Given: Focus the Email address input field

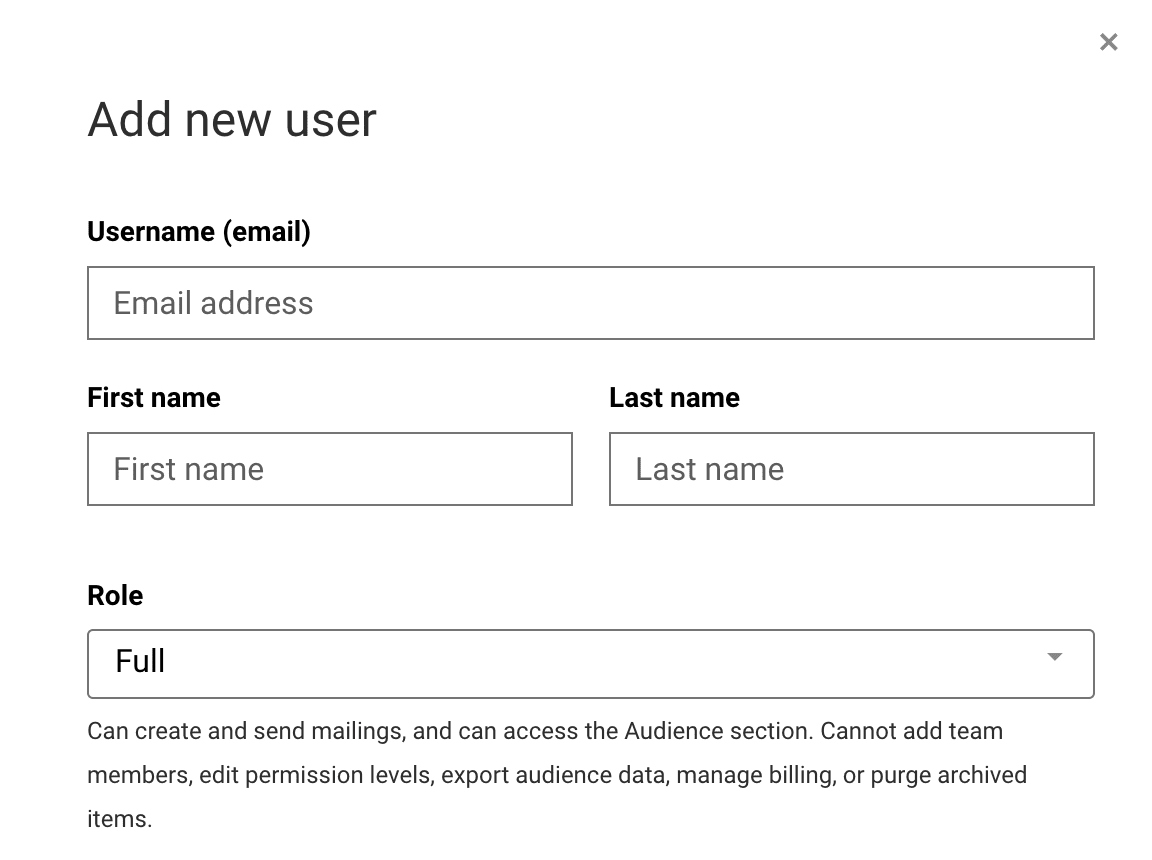Looking at the screenshot, I should 590,303.
